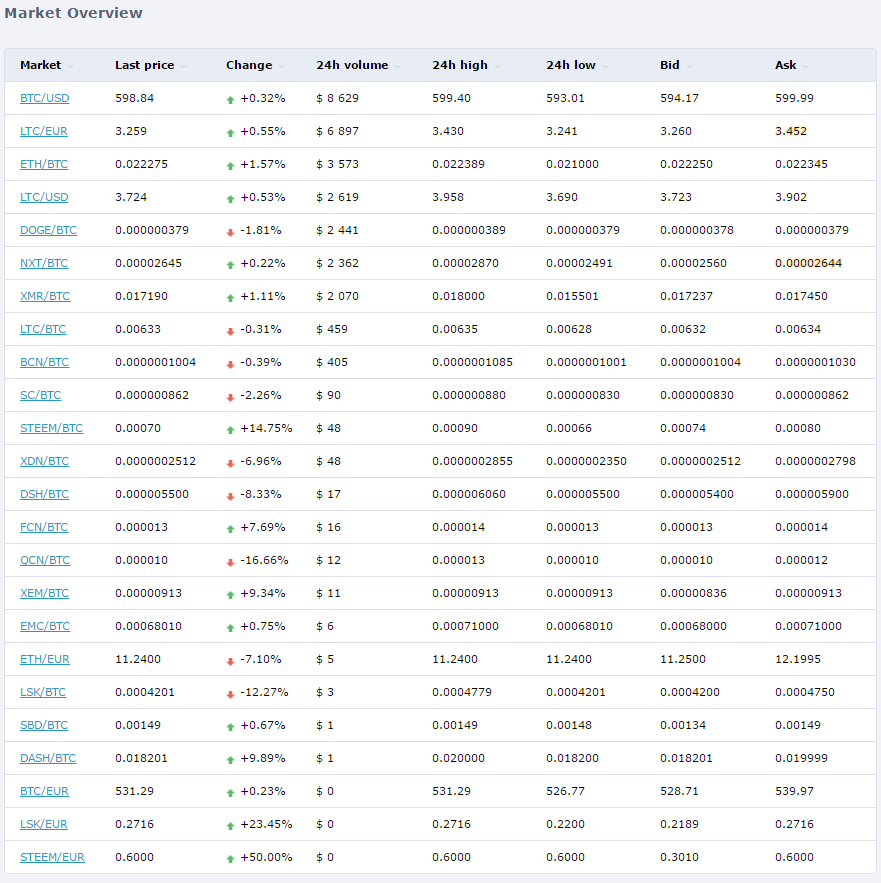Click red down arrow beside -1.81%
881x883 pixels.
(230, 233)
